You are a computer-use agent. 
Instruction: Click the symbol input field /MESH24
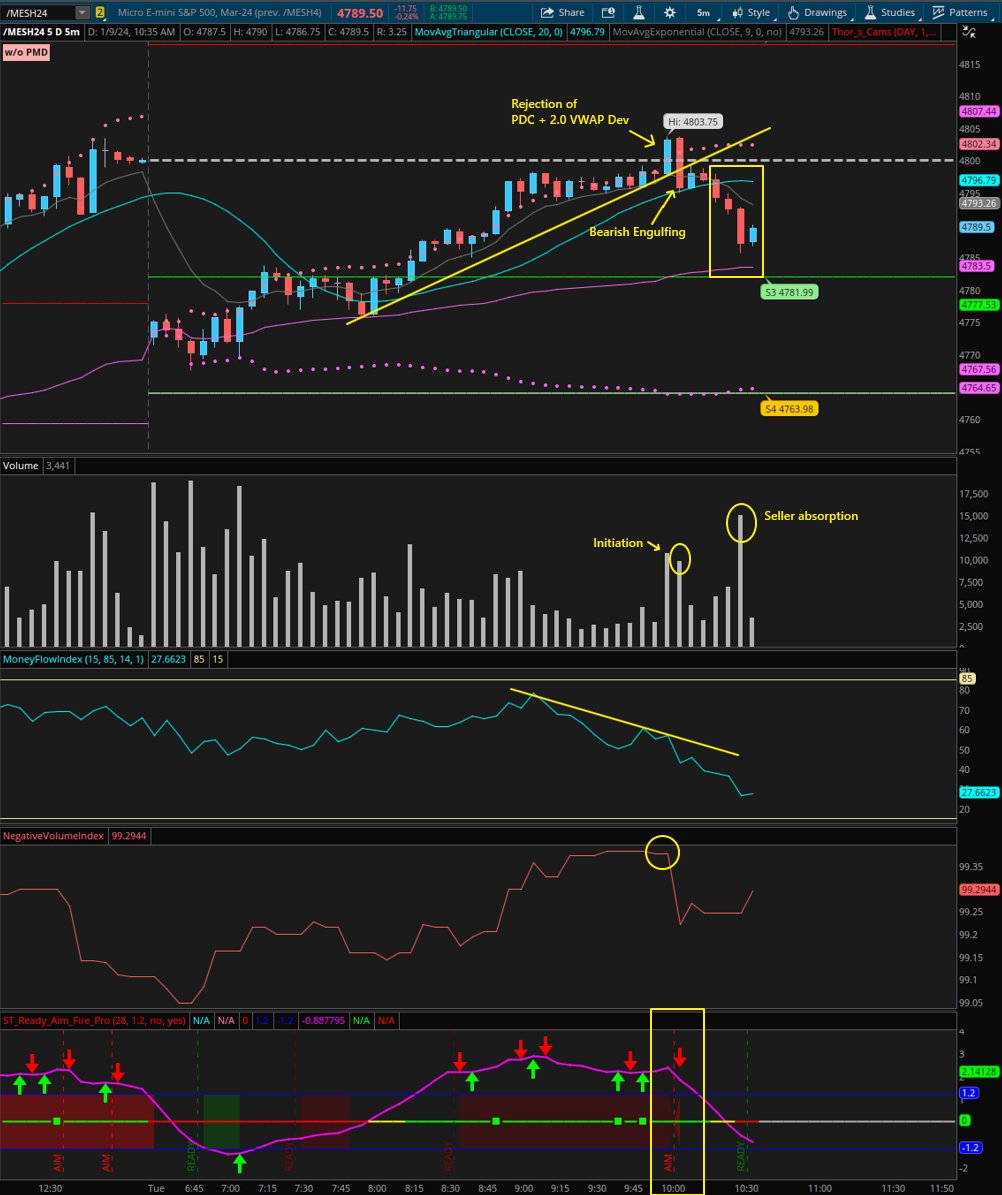40,13
